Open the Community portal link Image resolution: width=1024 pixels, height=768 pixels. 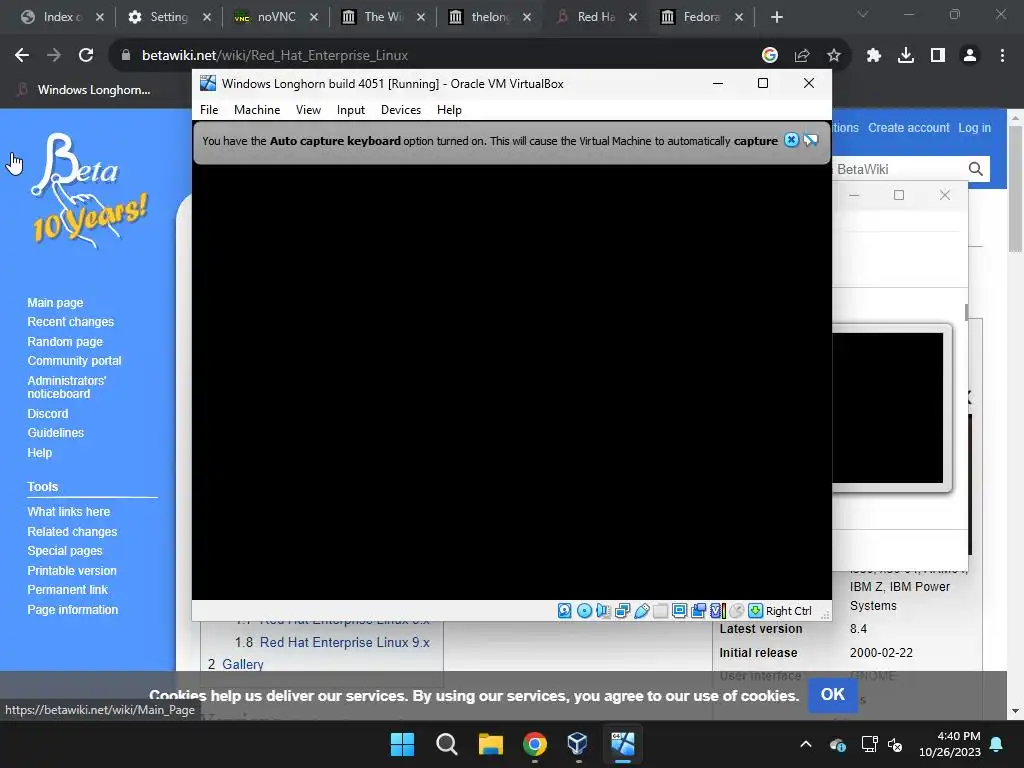(x=74, y=360)
